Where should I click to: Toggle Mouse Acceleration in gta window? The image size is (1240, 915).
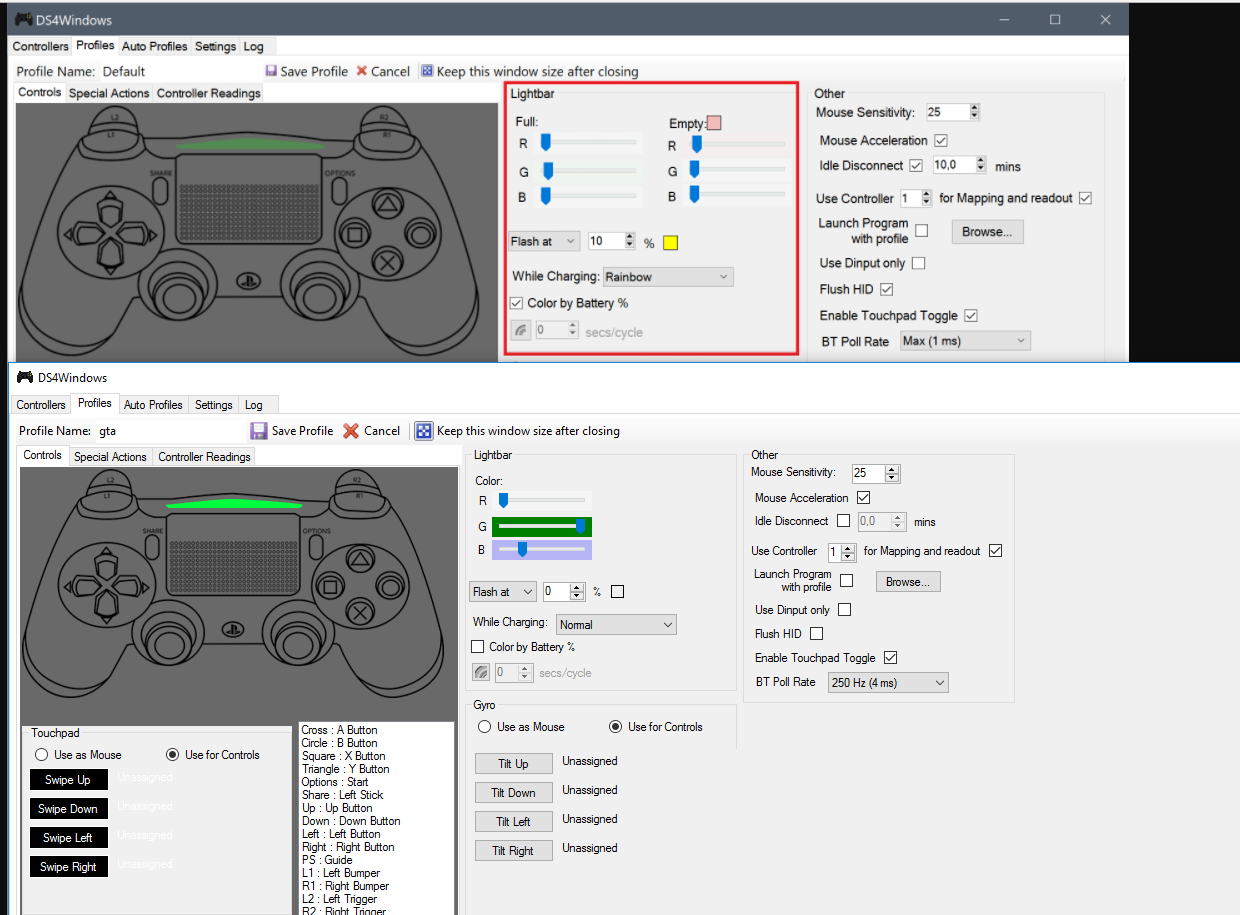(x=864, y=497)
